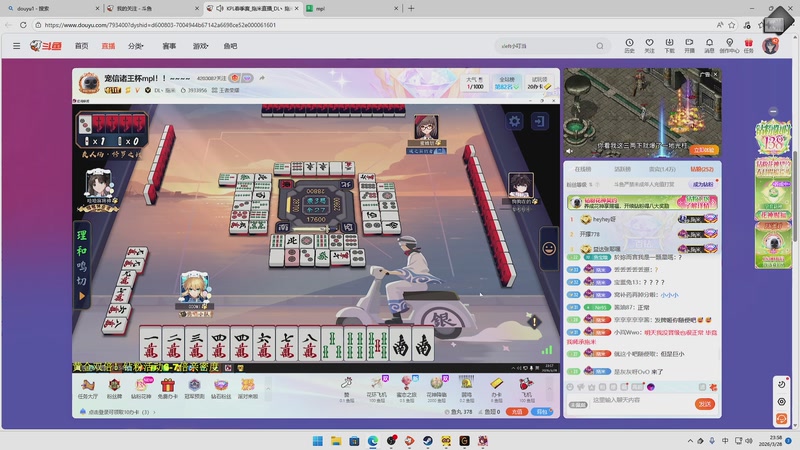Screen dimensions: 800x450
Task: Open the 历史 history icon
Action: (630, 45)
